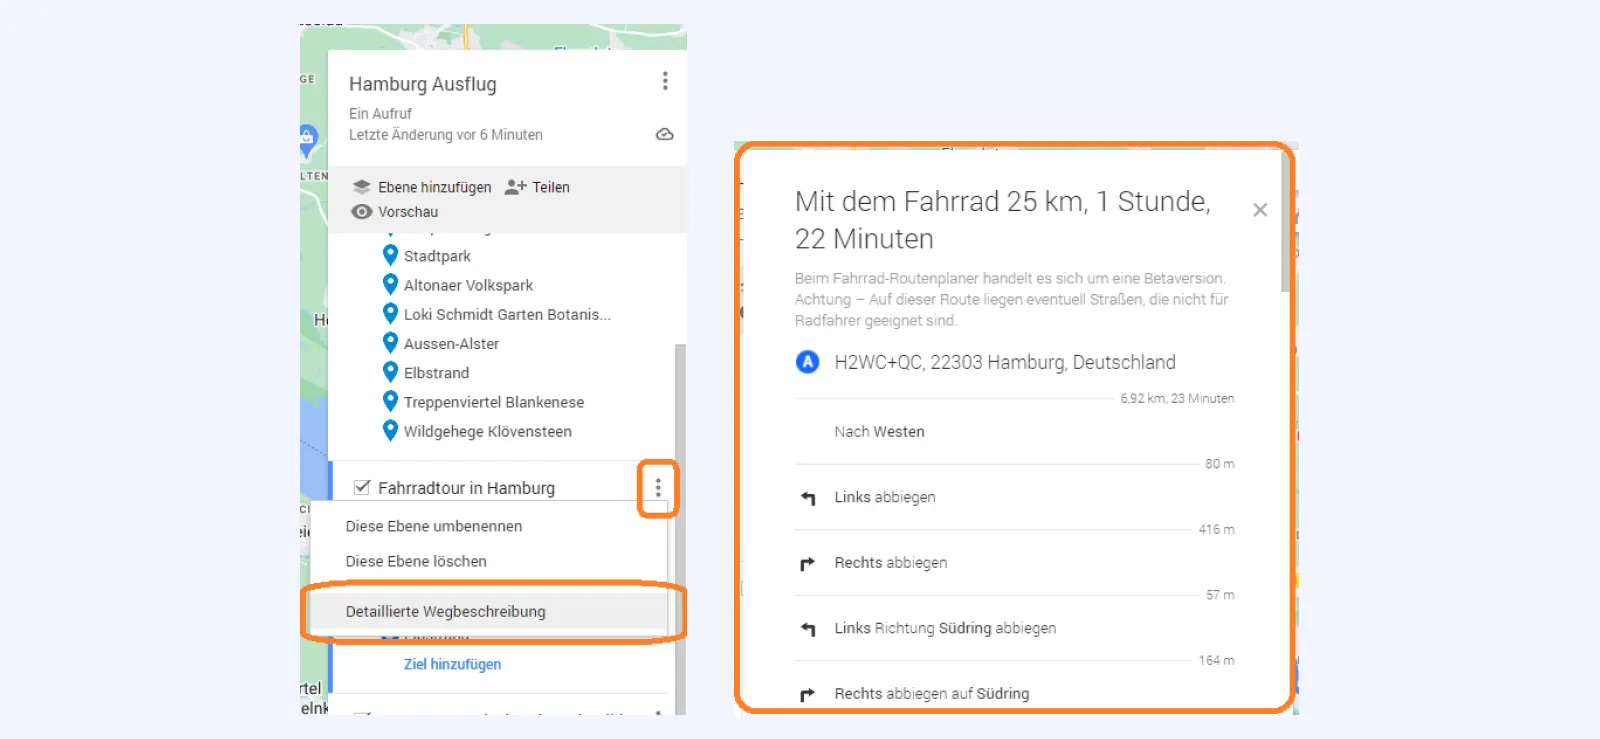Select Elbstrand in the list
Image resolution: width=1600 pixels, height=739 pixels.
(x=436, y=373)
